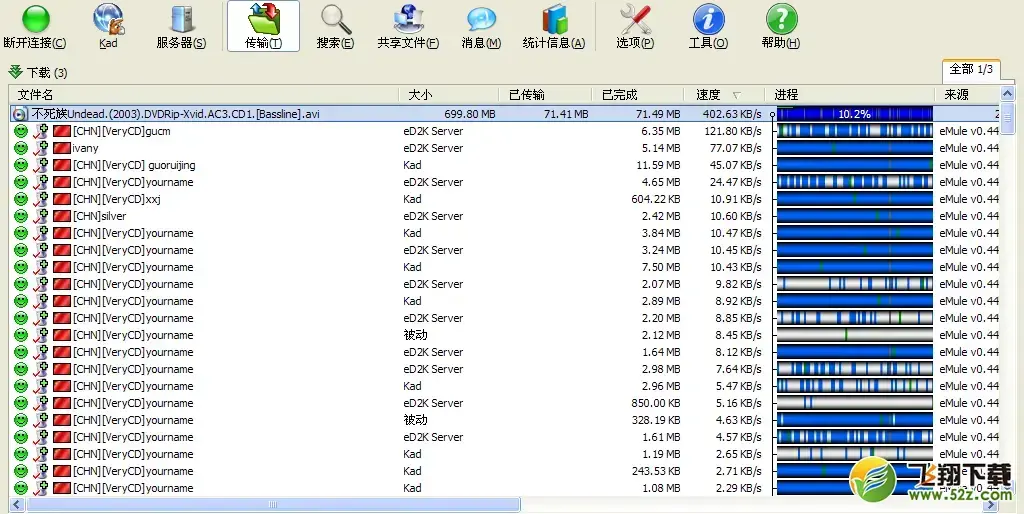Select the [CHN][VeryCD]gucm source row
1024x514 pixels.
click(504, 131)
